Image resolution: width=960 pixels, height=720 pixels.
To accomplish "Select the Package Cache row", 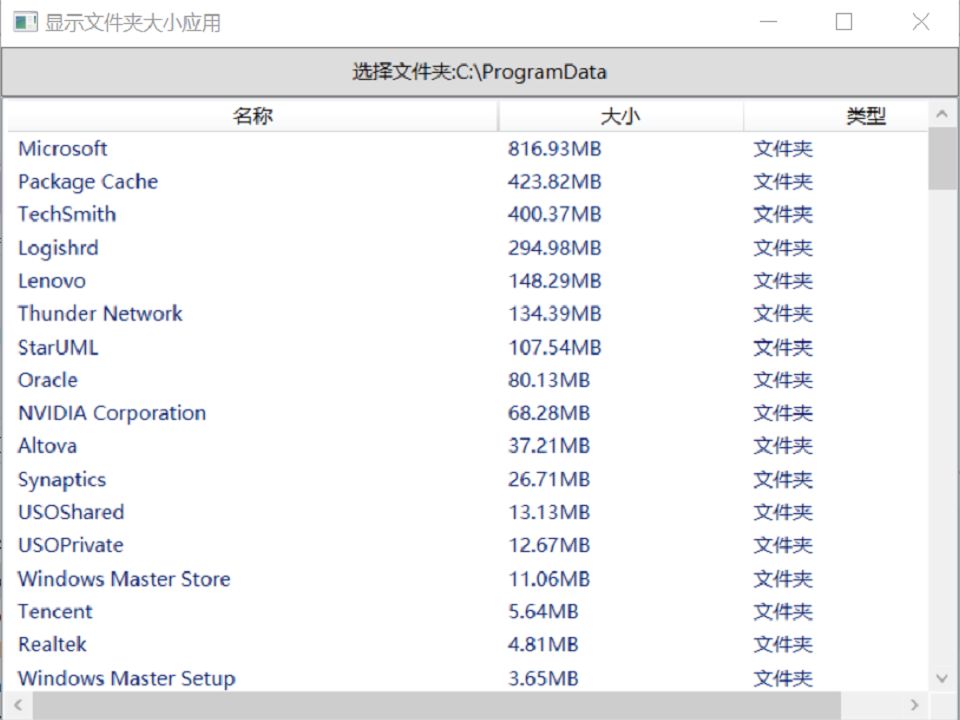I will [x=468, y=182].
